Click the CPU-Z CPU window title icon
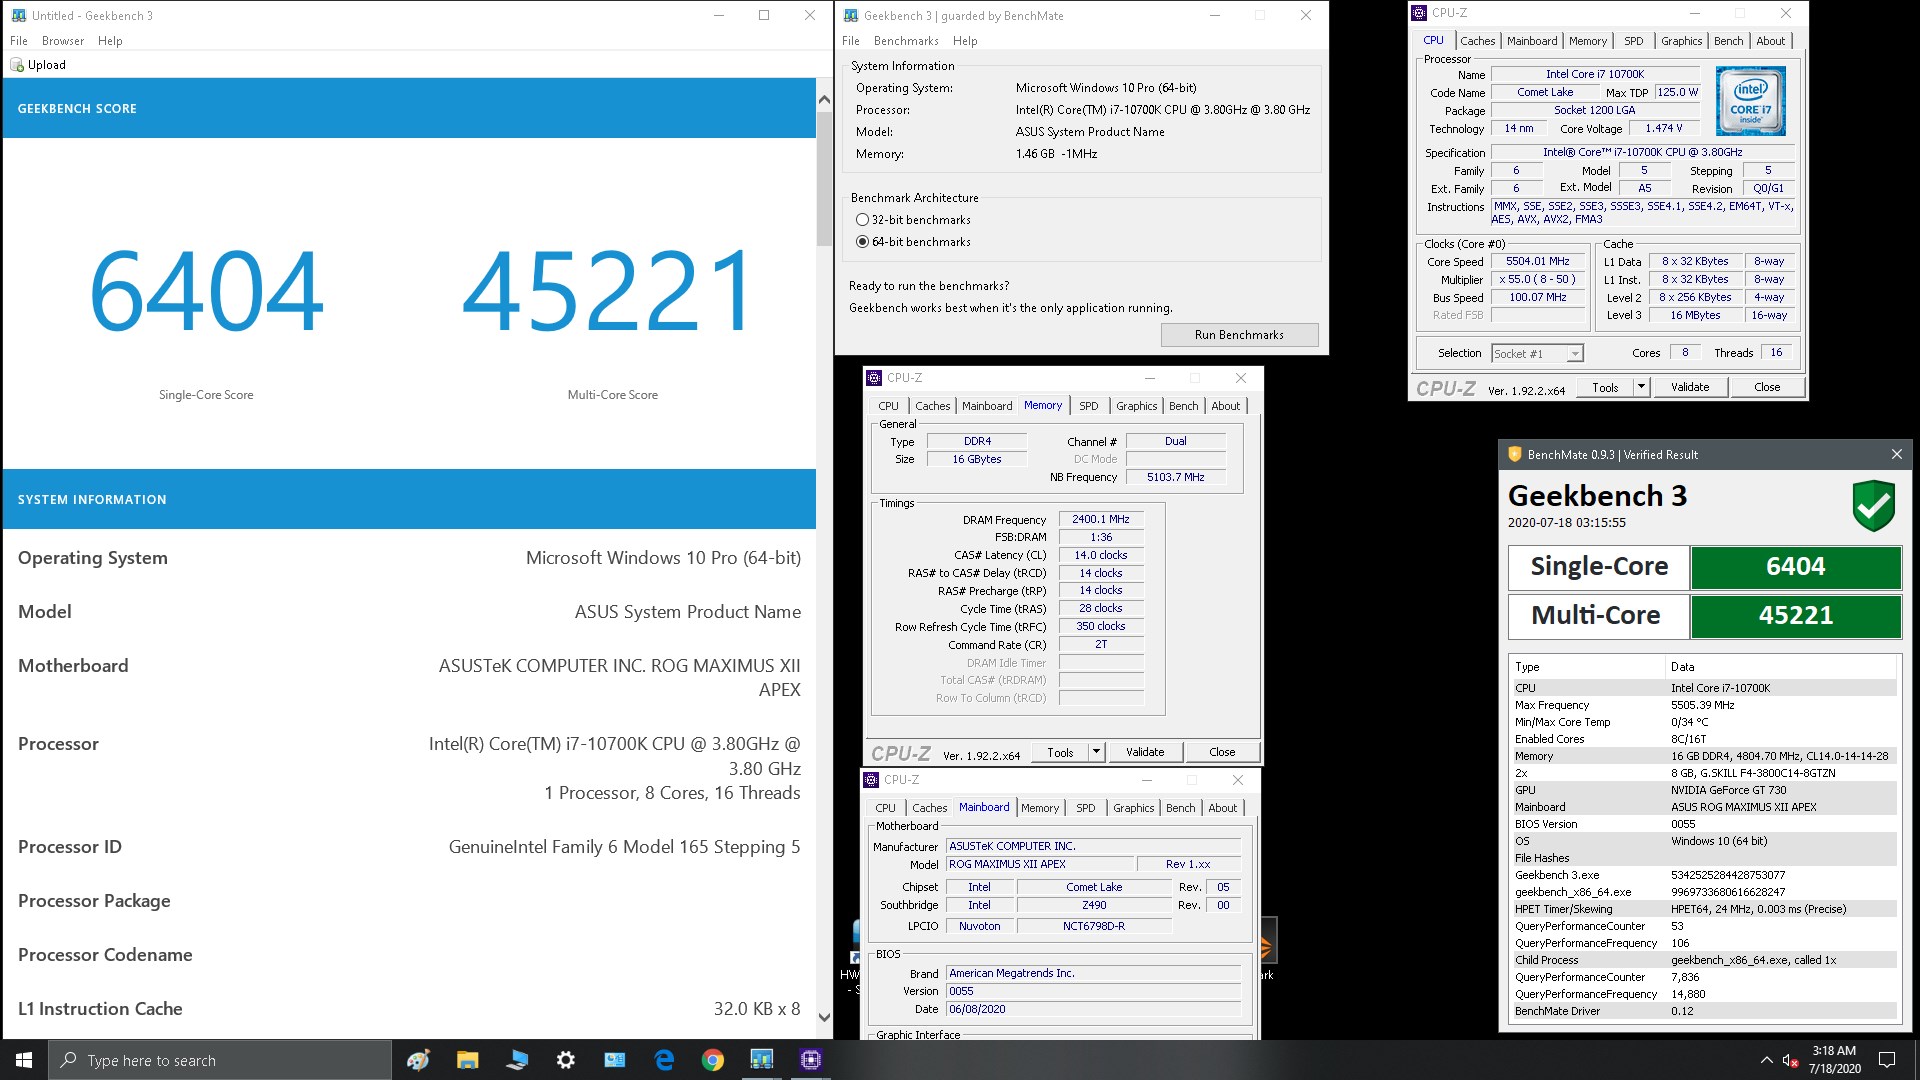 point(1419,13)
